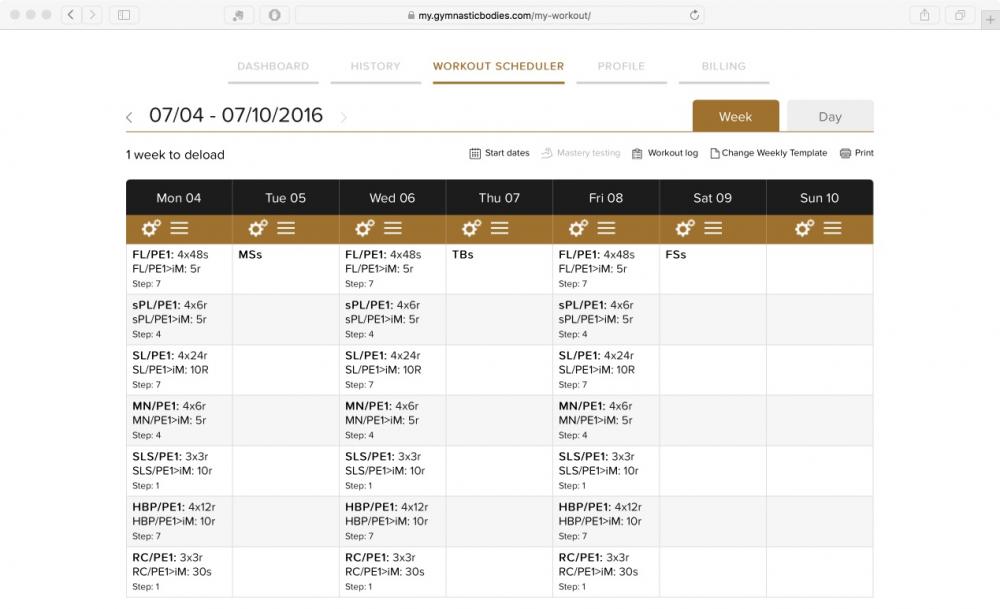Click Safari back button
The width and height of the screenshot is (1000, 609).
[x=71, y=15]
